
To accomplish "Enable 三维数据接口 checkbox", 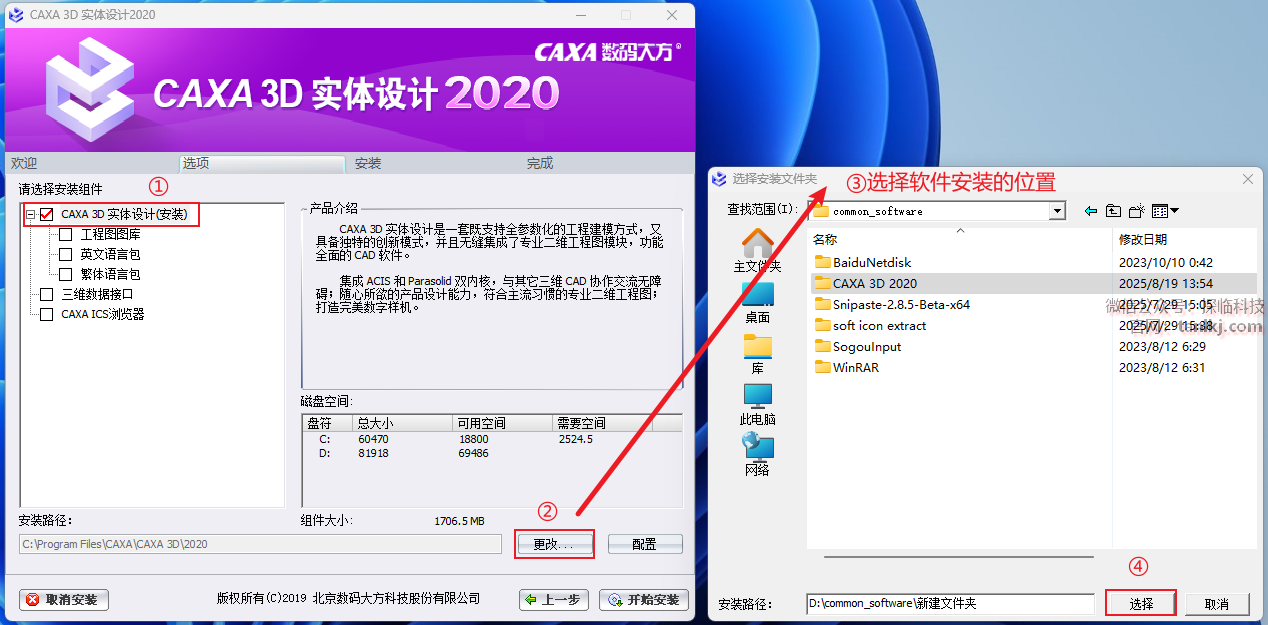I will coord(46,294).
